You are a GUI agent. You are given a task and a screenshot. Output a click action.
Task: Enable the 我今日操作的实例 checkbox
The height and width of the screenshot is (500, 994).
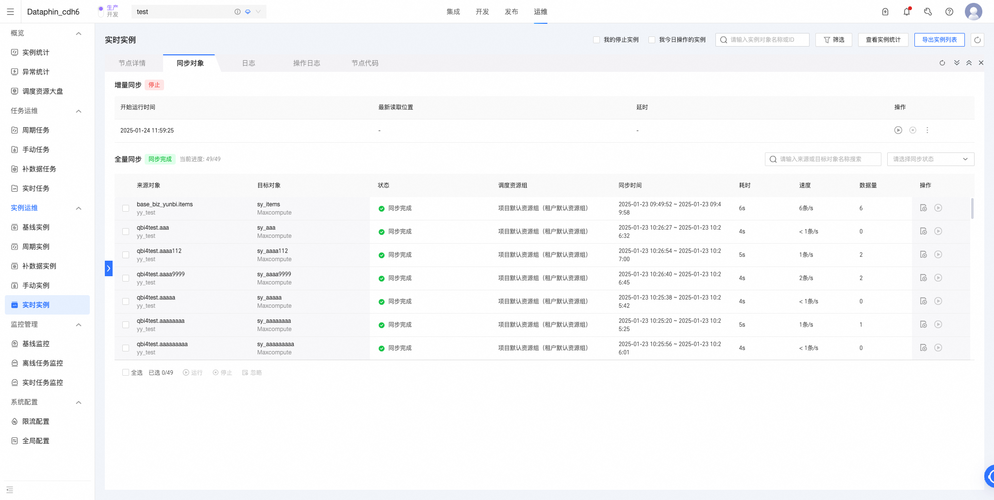652,39
